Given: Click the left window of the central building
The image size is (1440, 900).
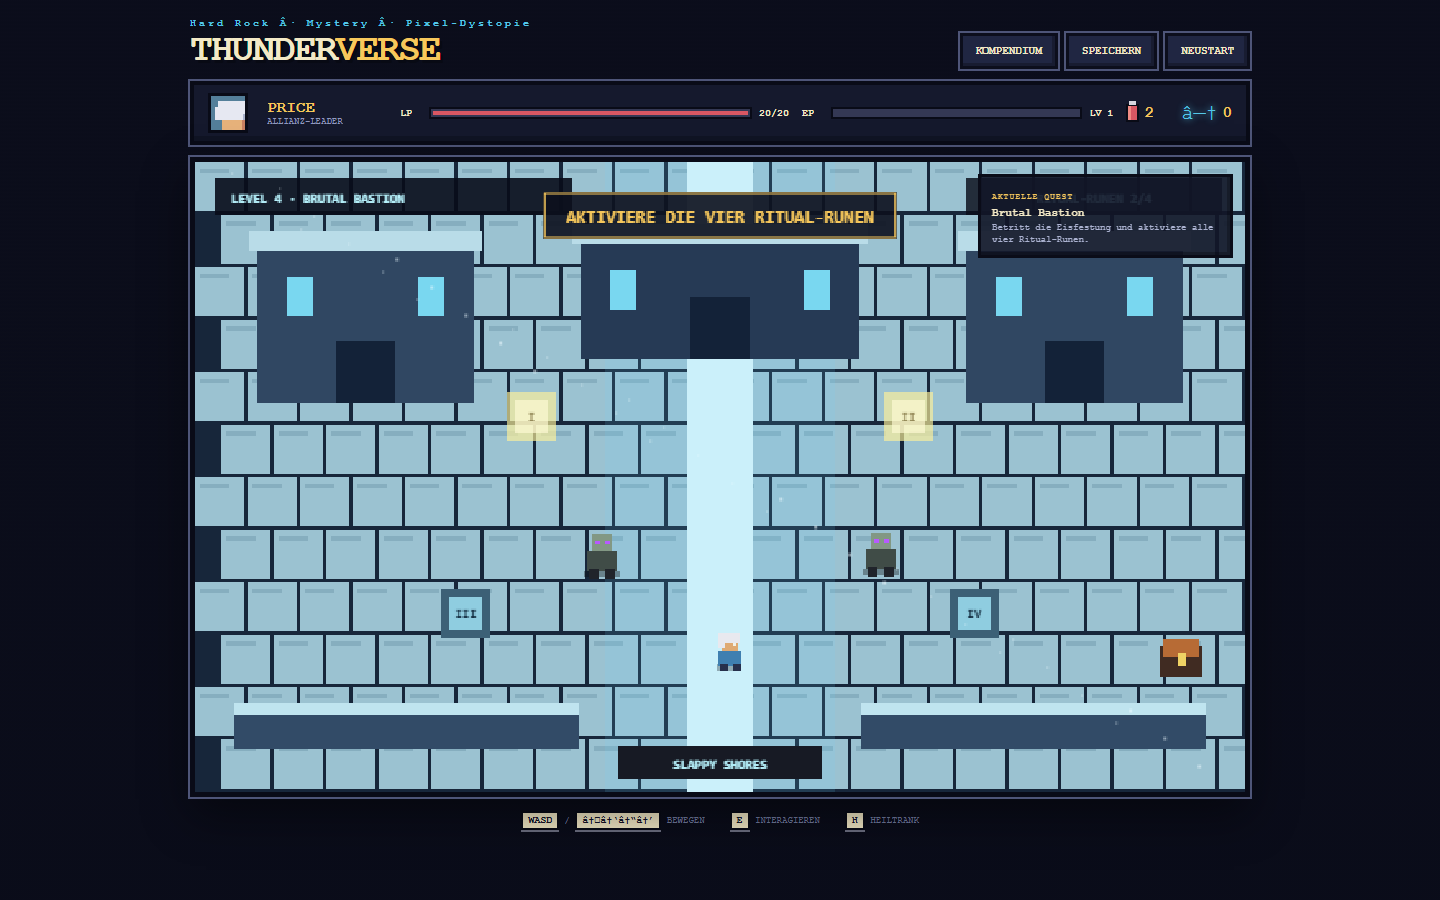Looking at the screenshot, I should pyautogui.click(x=623, y=290).
